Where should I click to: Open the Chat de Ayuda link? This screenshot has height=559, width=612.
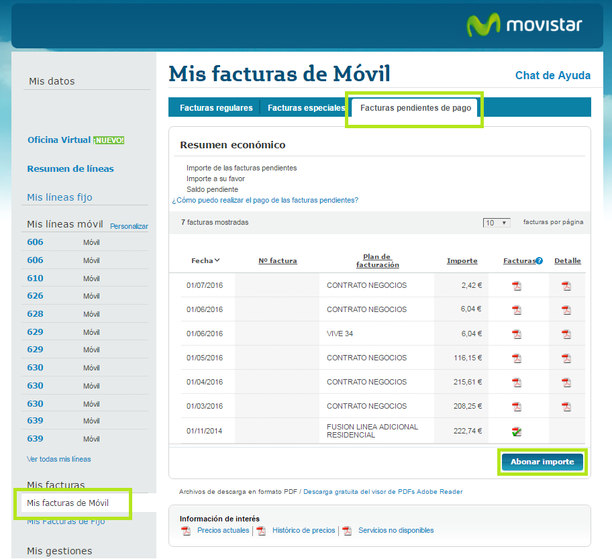(x=552, y=76)
